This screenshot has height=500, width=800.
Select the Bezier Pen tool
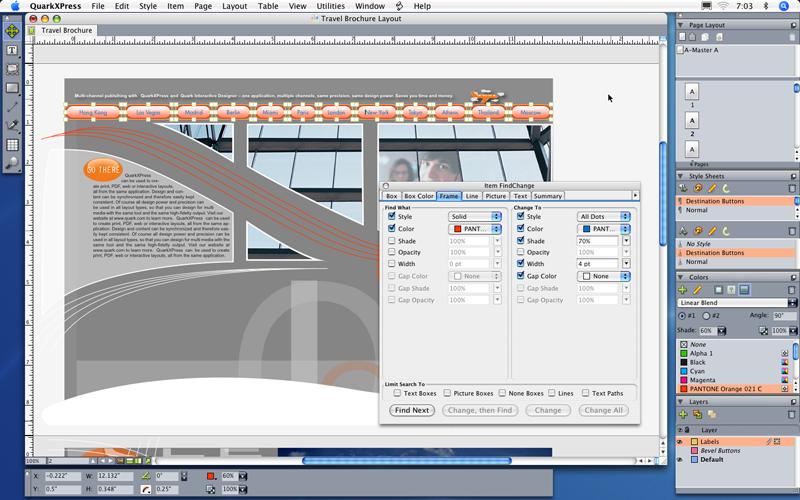(x=12, y=126)
